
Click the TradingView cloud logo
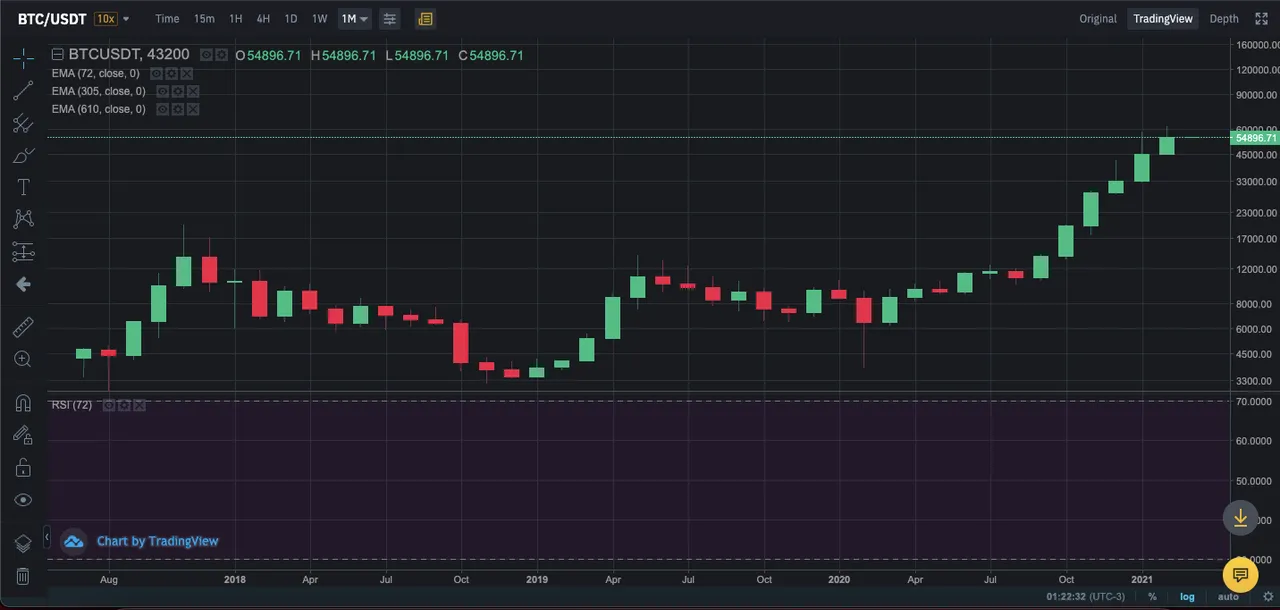point(74,541)
